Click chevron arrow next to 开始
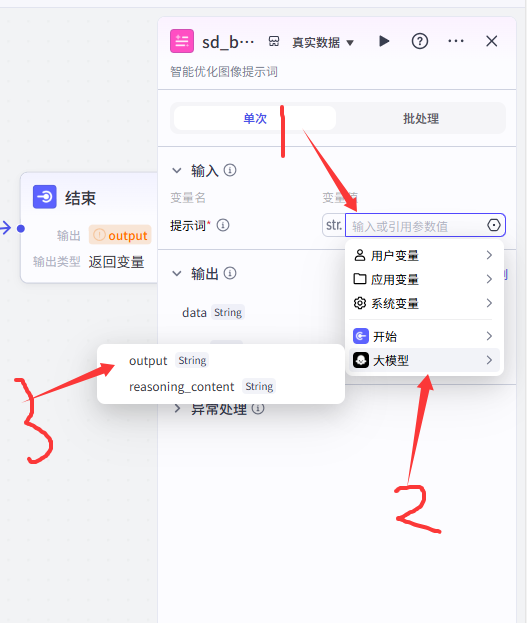Viewport: 527px width, 623px height. (489, 336)
